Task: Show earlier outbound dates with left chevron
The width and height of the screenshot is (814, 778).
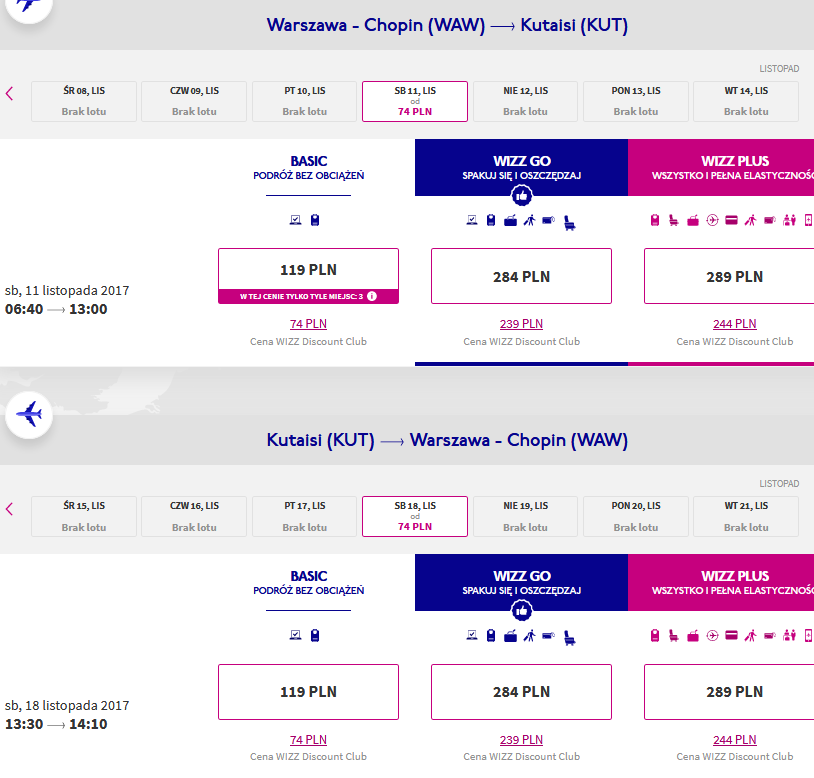Action: coord(9,94)
